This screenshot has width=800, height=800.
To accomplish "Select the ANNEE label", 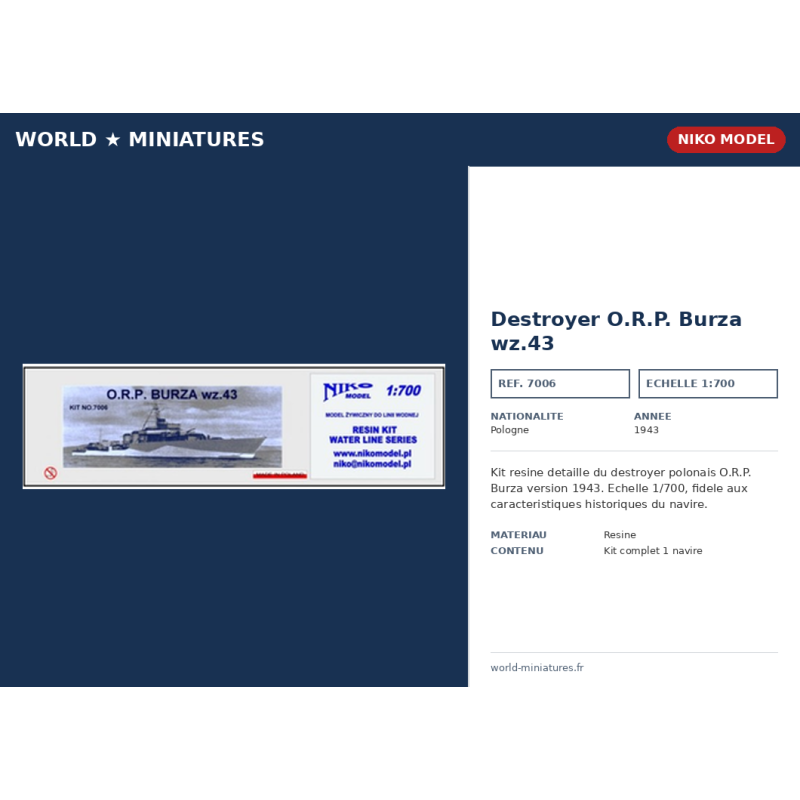I will pyautogui.click(x=652, y=416).
